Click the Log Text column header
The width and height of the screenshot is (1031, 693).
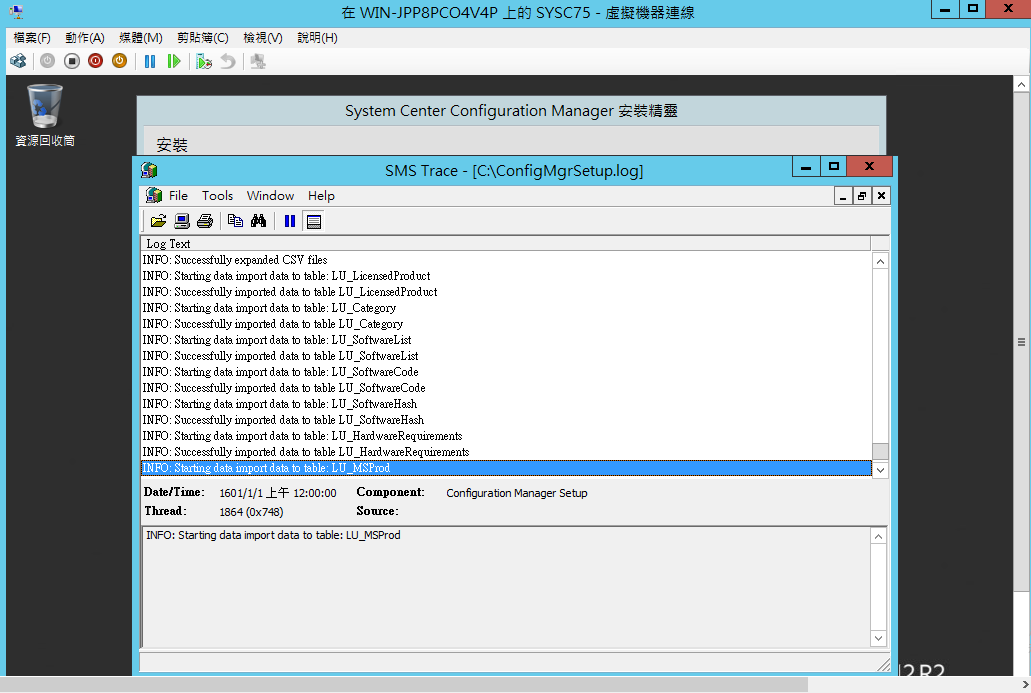506,243
